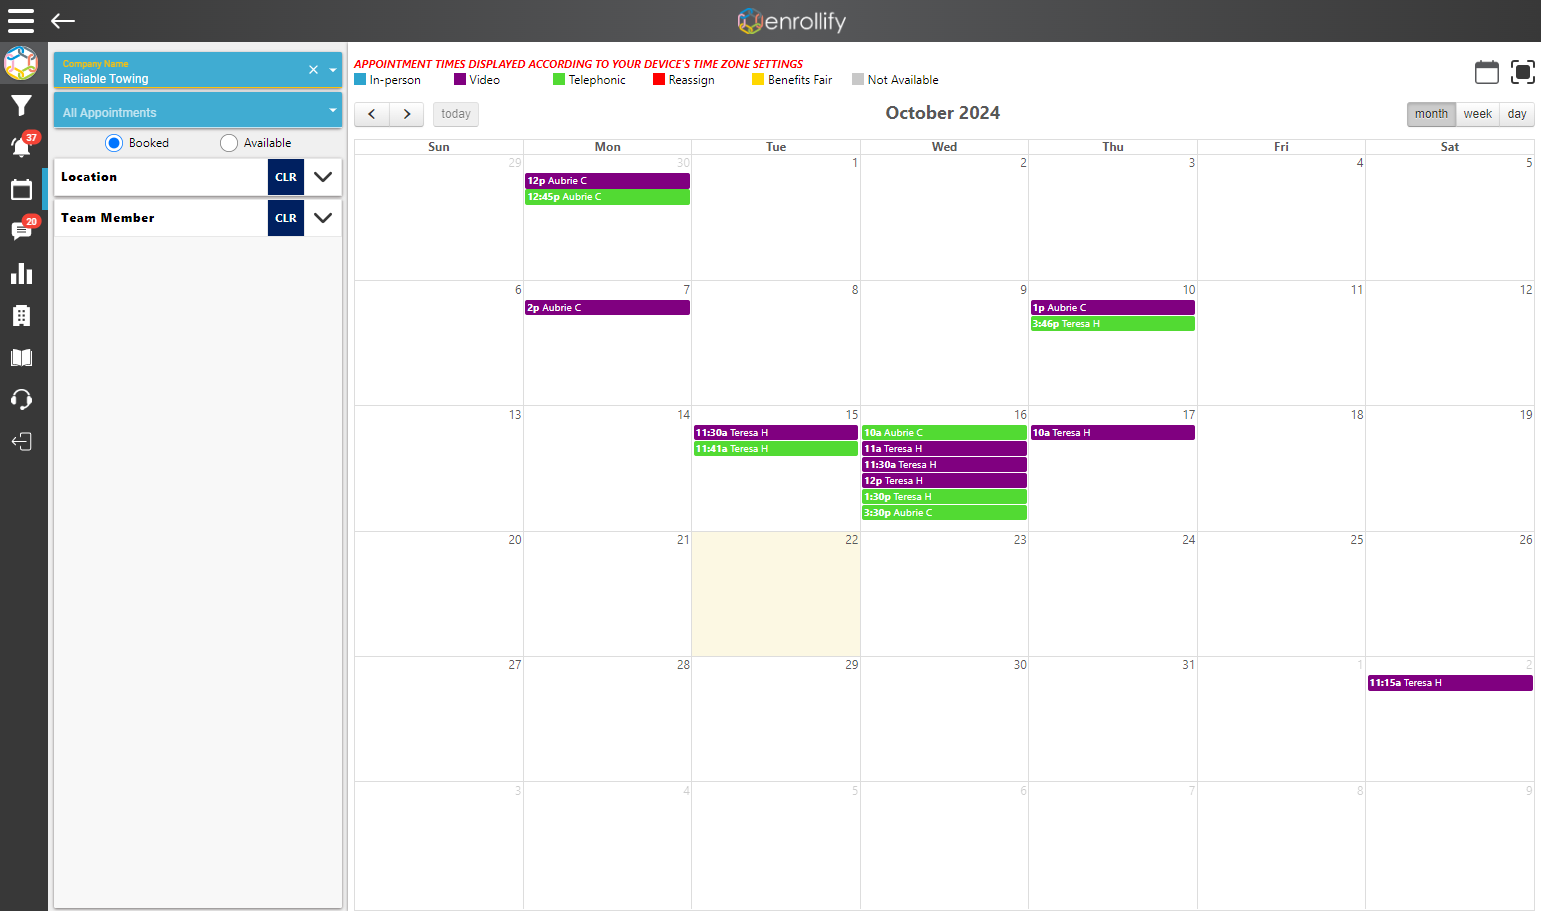Open the hamburger main menu
This screenshot has width=1541, height=911.
[x=21, y=21]
